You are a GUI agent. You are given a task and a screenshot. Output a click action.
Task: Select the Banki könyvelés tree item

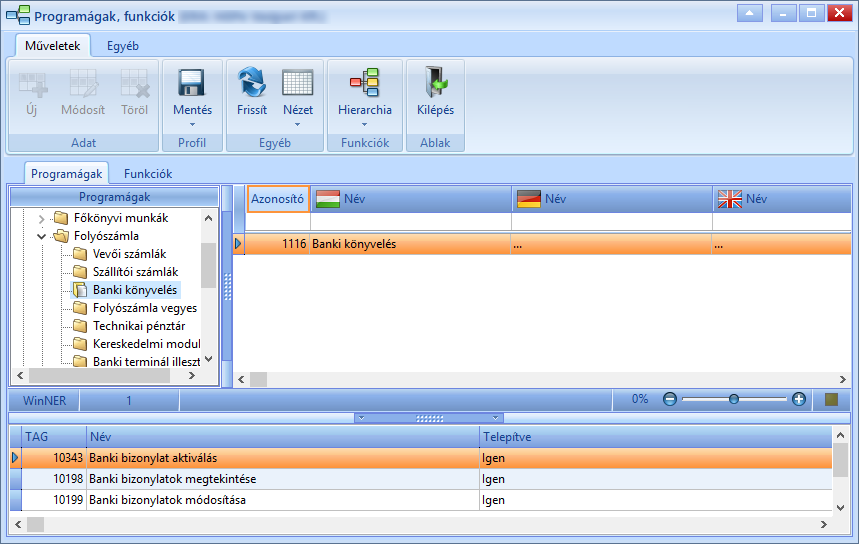coord(135,290)
